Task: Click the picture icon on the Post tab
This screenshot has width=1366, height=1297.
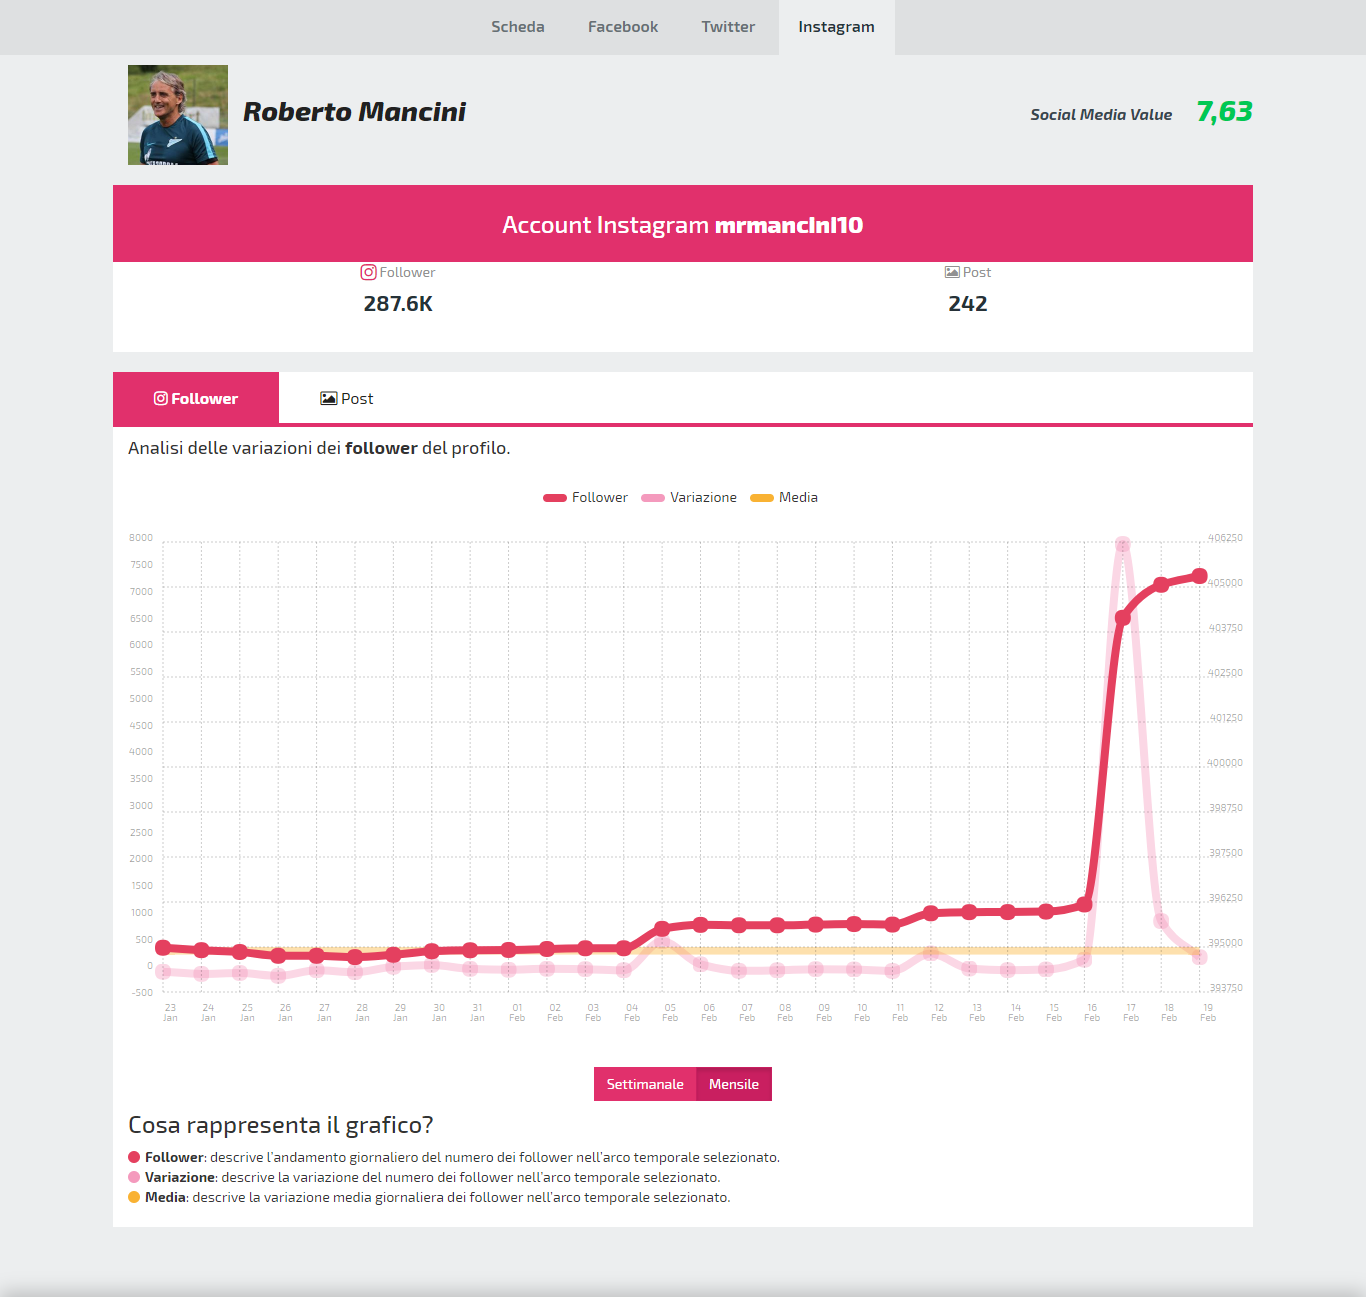Action: [x=328, y=398]
